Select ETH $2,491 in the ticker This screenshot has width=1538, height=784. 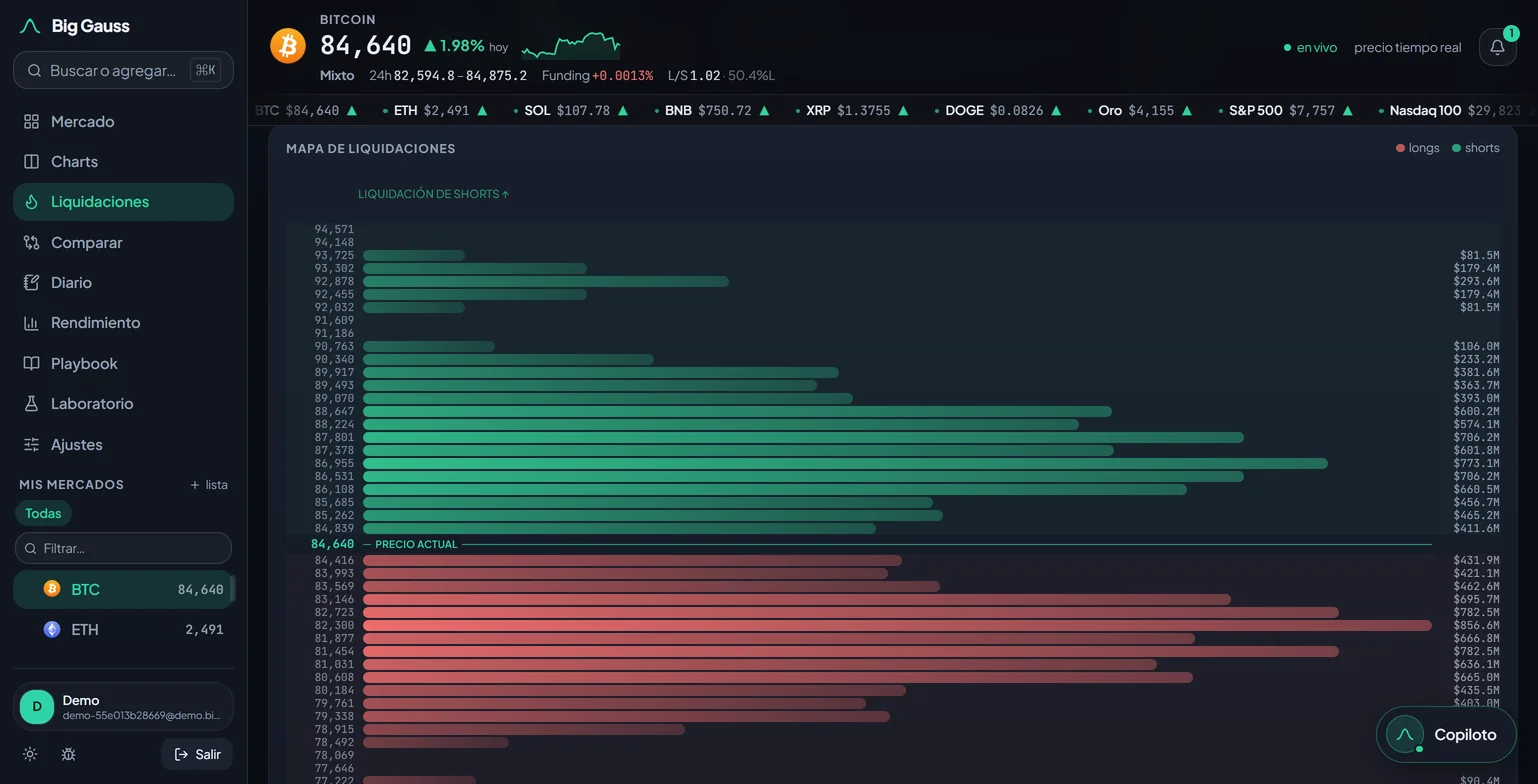436,110
